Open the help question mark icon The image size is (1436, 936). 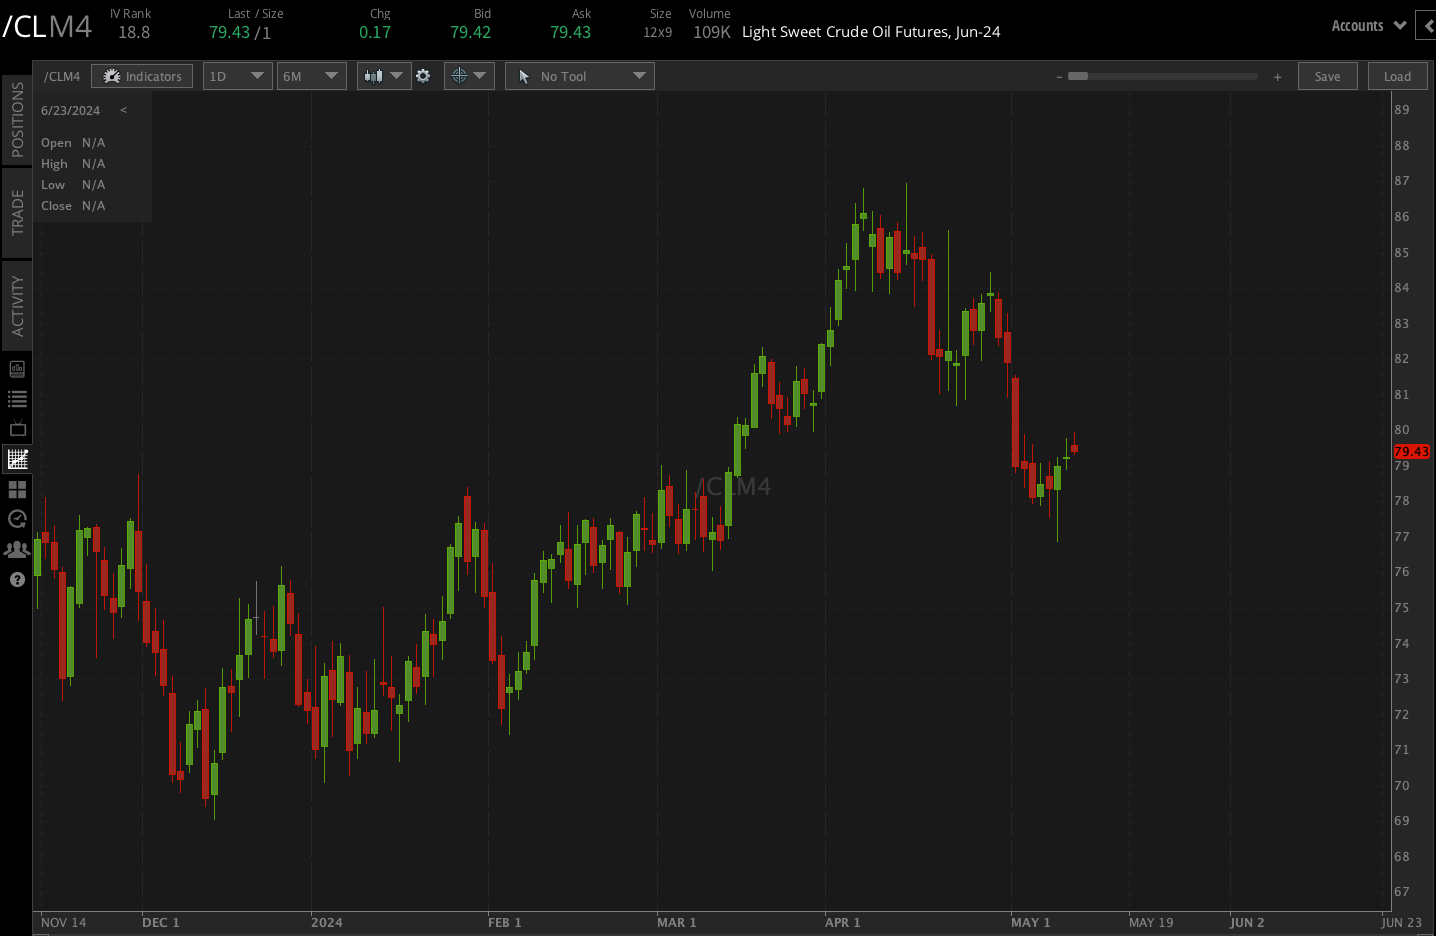click(16, 579)
